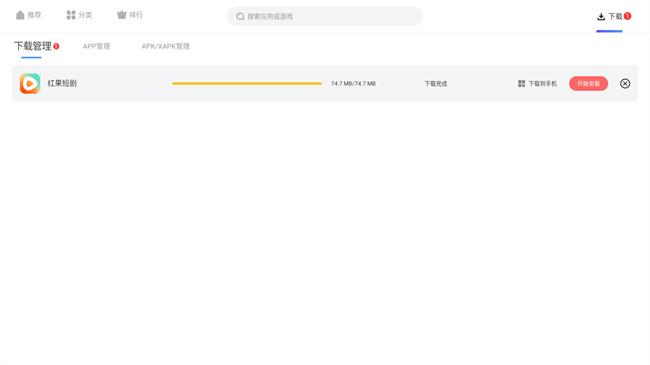Switch to the APK/XAPK管理 tab

pyautogui.click(x=165, y=46)
